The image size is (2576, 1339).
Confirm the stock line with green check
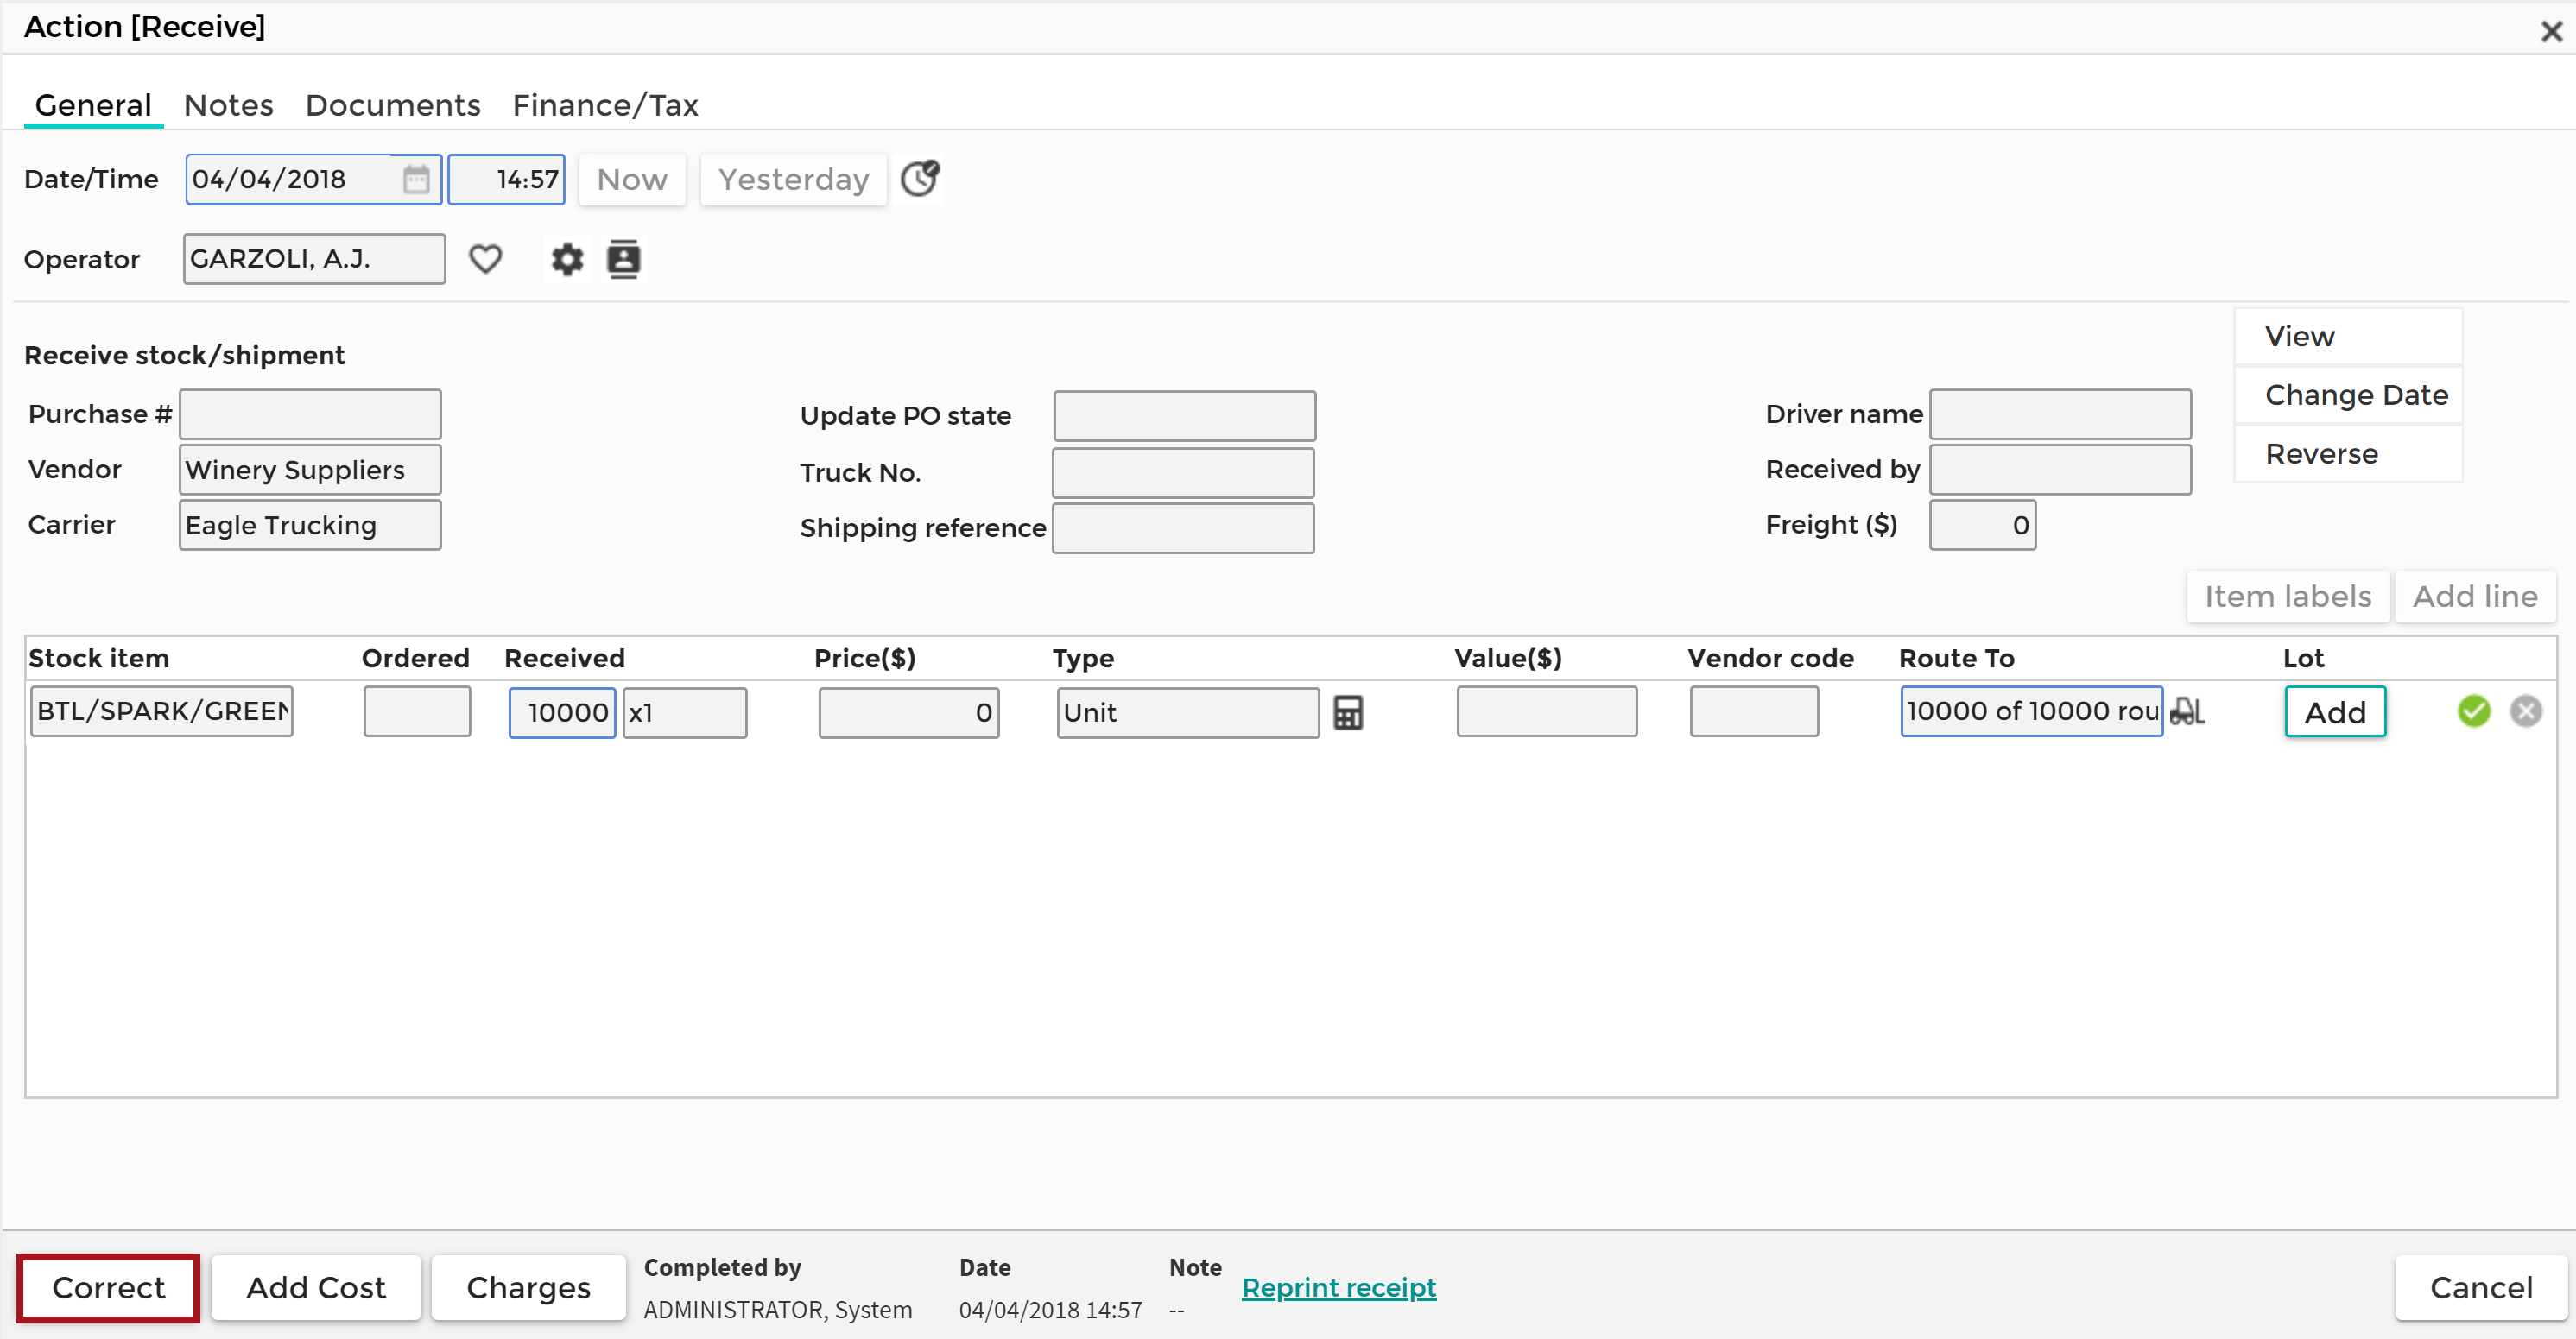point(2474,711)
